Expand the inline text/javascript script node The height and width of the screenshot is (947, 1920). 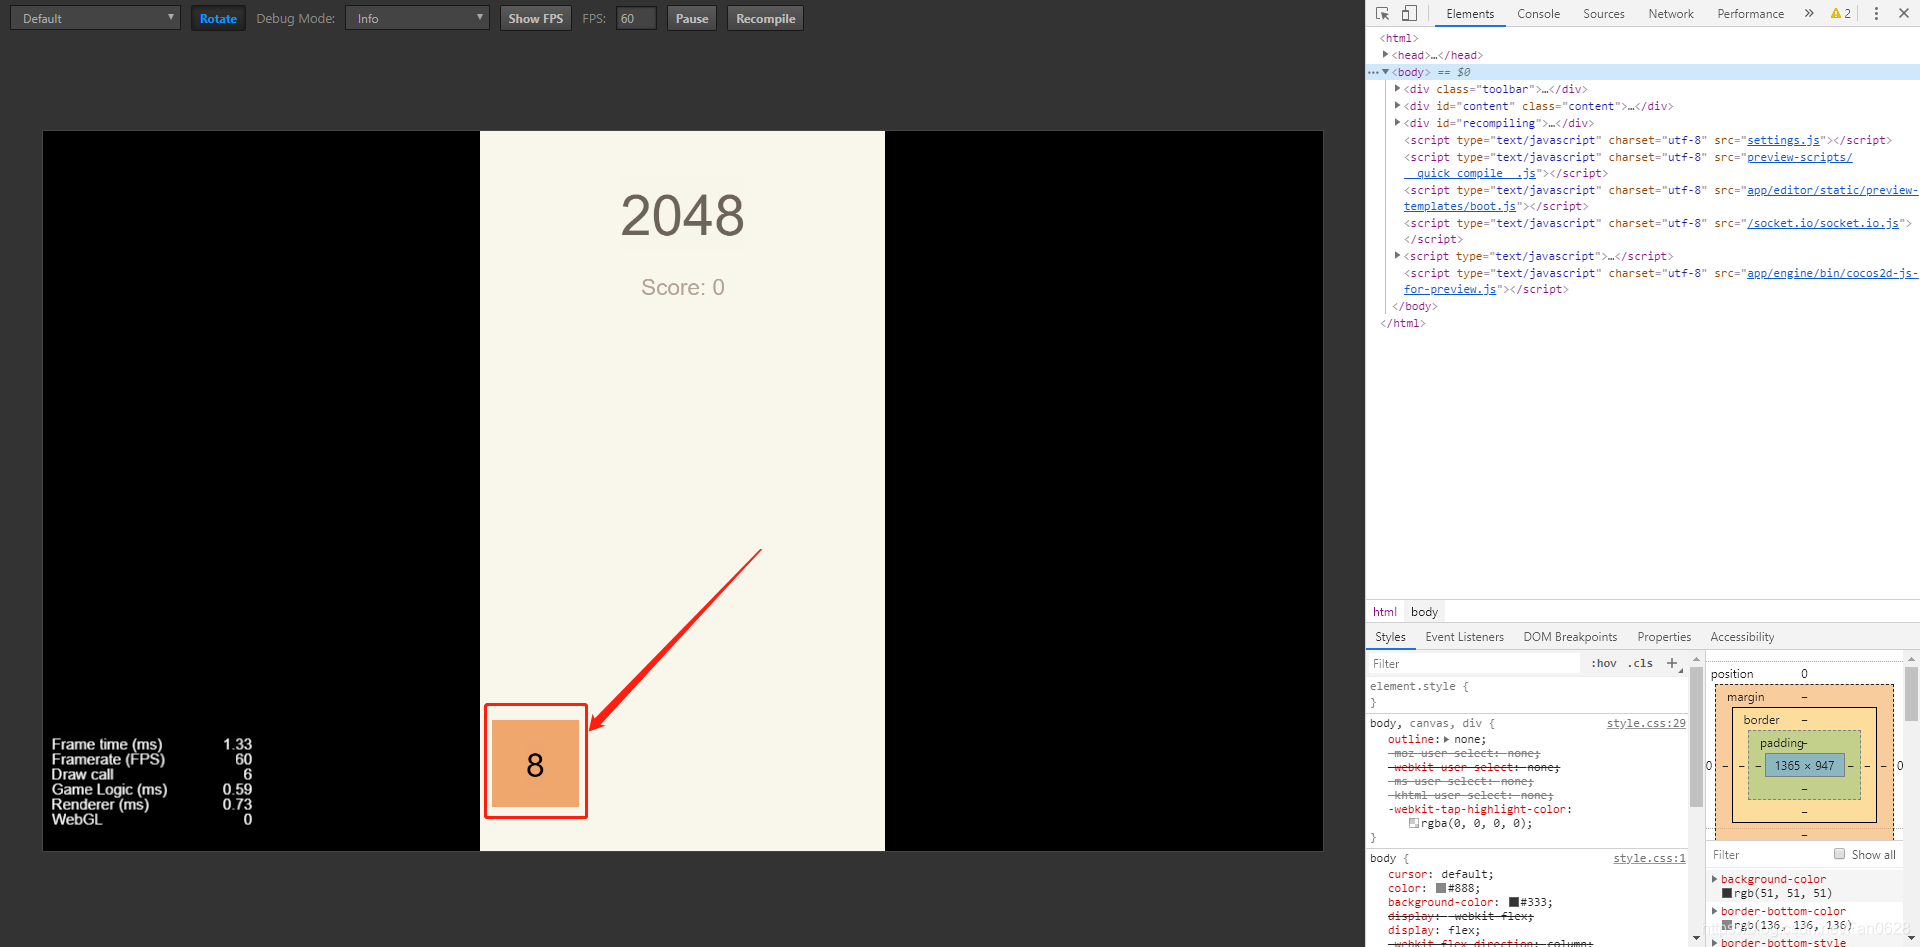click(x=1397, y=256)
